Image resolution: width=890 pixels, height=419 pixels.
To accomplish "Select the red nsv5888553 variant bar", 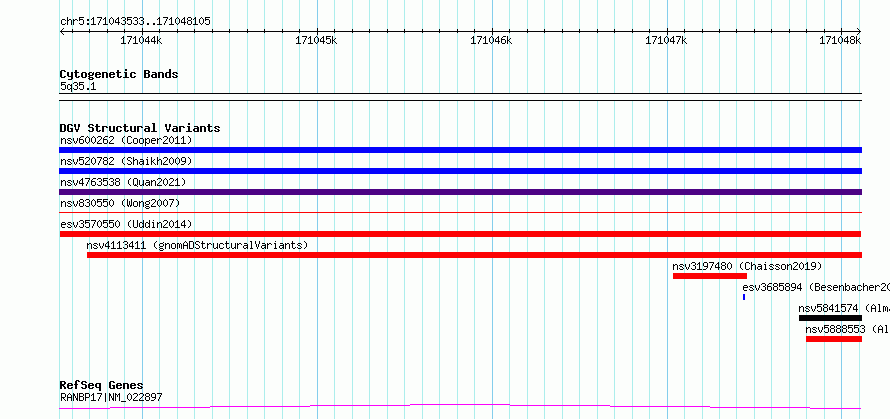I will 834,339.
